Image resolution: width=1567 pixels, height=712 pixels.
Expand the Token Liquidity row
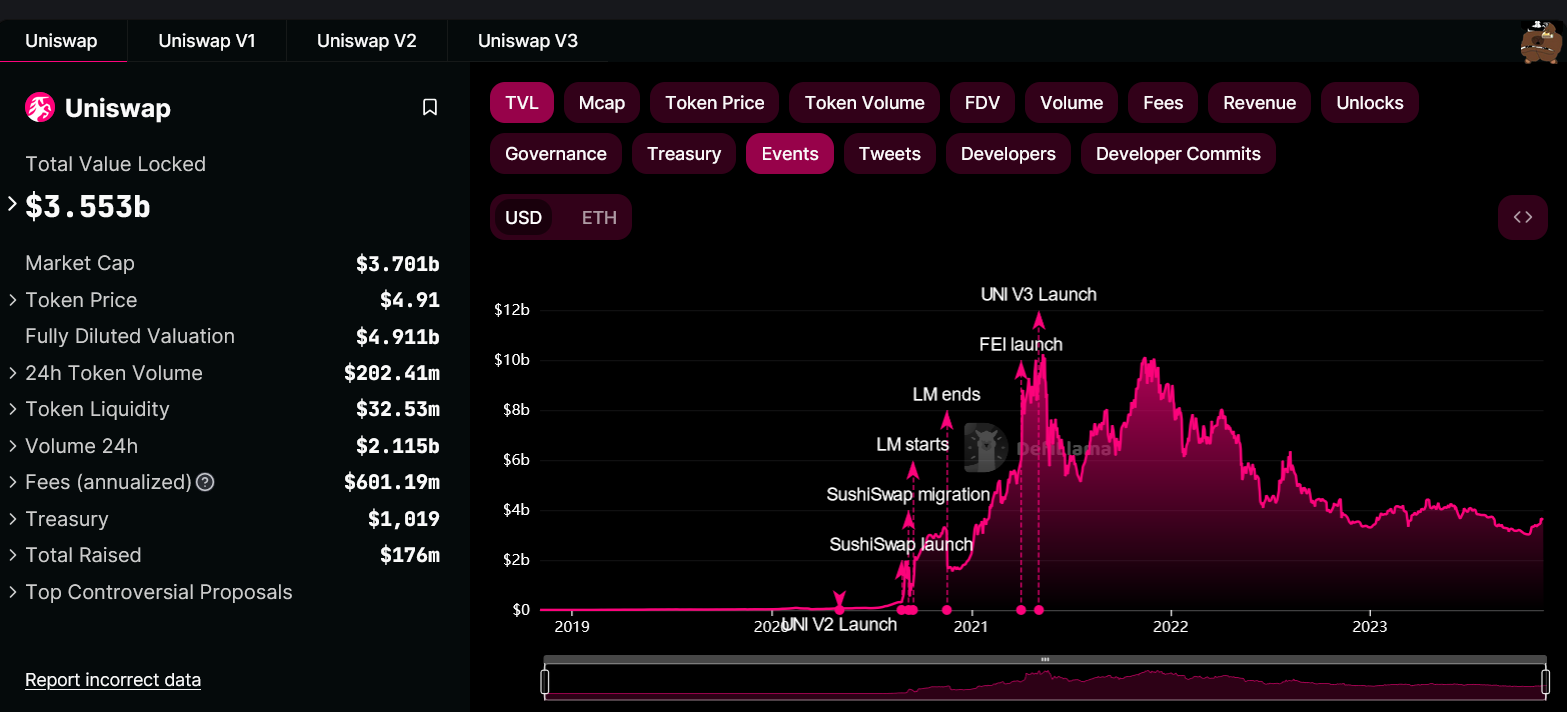(12, 409)
